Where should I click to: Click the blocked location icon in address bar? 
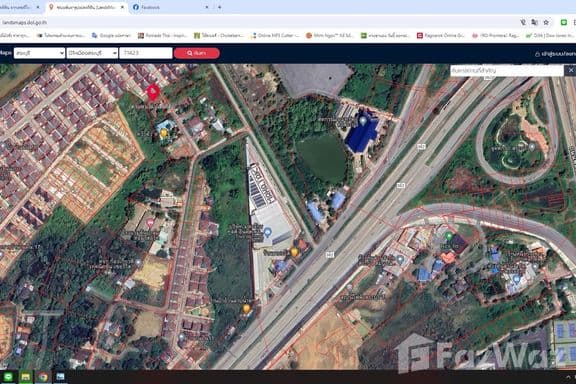[x=523, y=22]
